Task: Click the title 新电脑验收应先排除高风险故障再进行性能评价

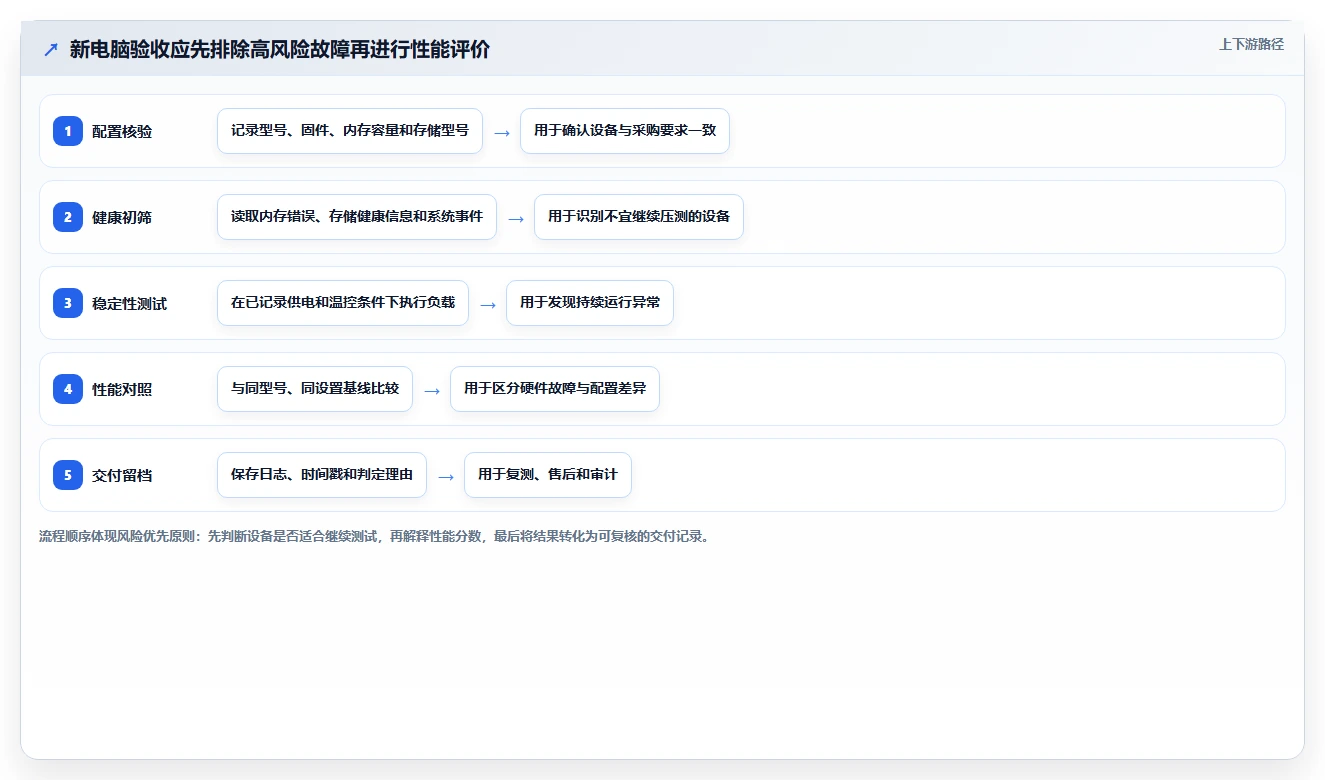Action: pyautogui.click(x=279, y=49)
